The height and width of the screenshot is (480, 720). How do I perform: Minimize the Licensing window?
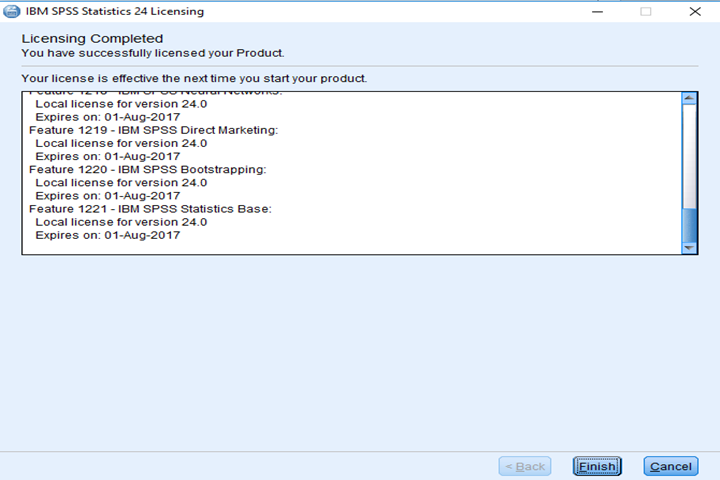point(597,11)
